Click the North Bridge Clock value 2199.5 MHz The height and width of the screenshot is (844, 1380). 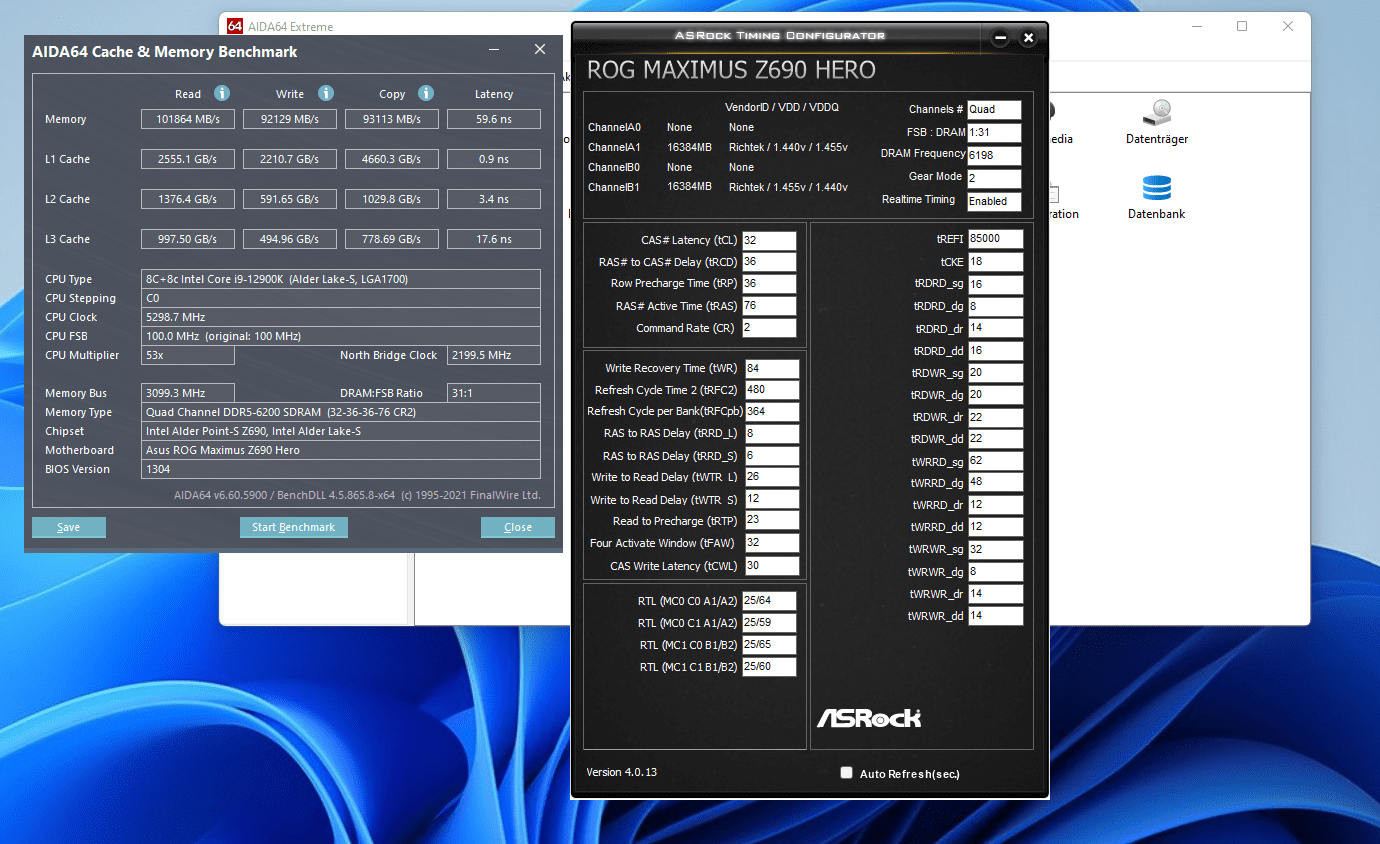click(x=494, y=355)
